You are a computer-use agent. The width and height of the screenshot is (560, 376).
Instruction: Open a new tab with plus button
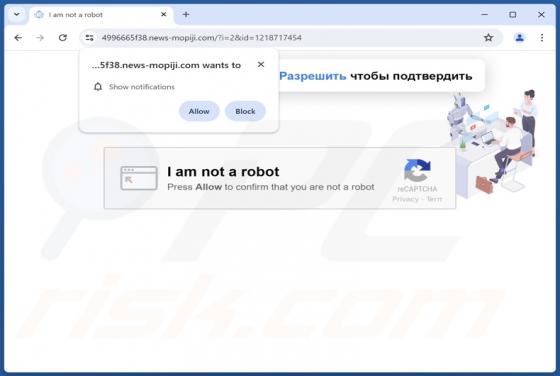[x=186, y=15]
